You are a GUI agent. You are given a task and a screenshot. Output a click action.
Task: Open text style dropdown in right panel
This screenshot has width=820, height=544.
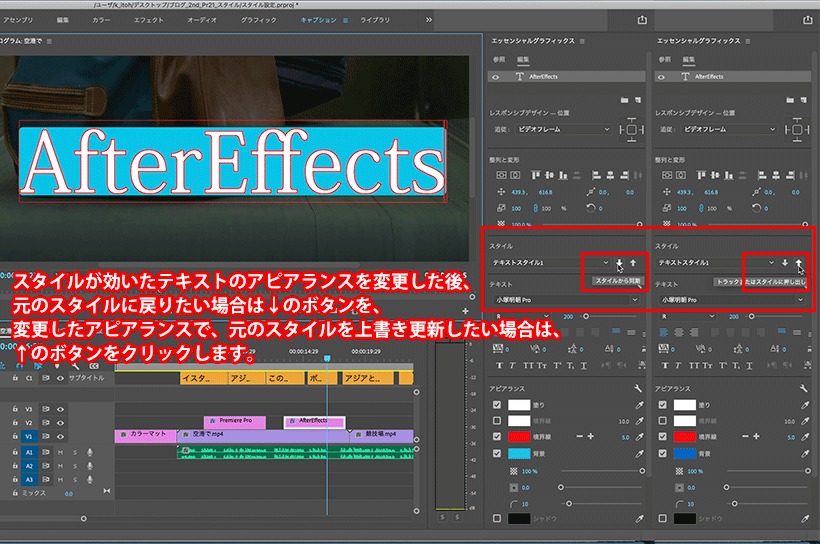(716, 263)
